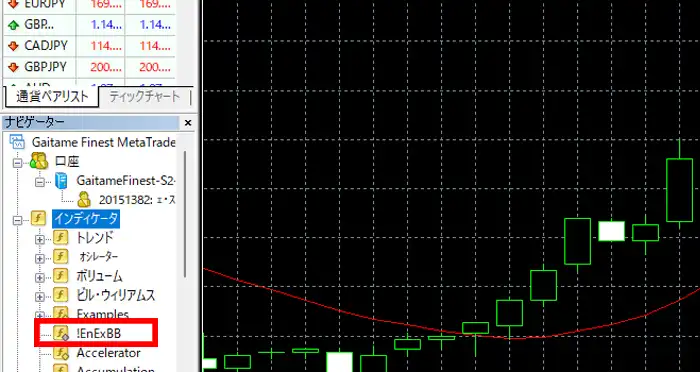Image resolution: width=700 pixels, height=372 pixels.
Task: Select the !EnExBB custom indicator icon
Action: pos(61,333)
